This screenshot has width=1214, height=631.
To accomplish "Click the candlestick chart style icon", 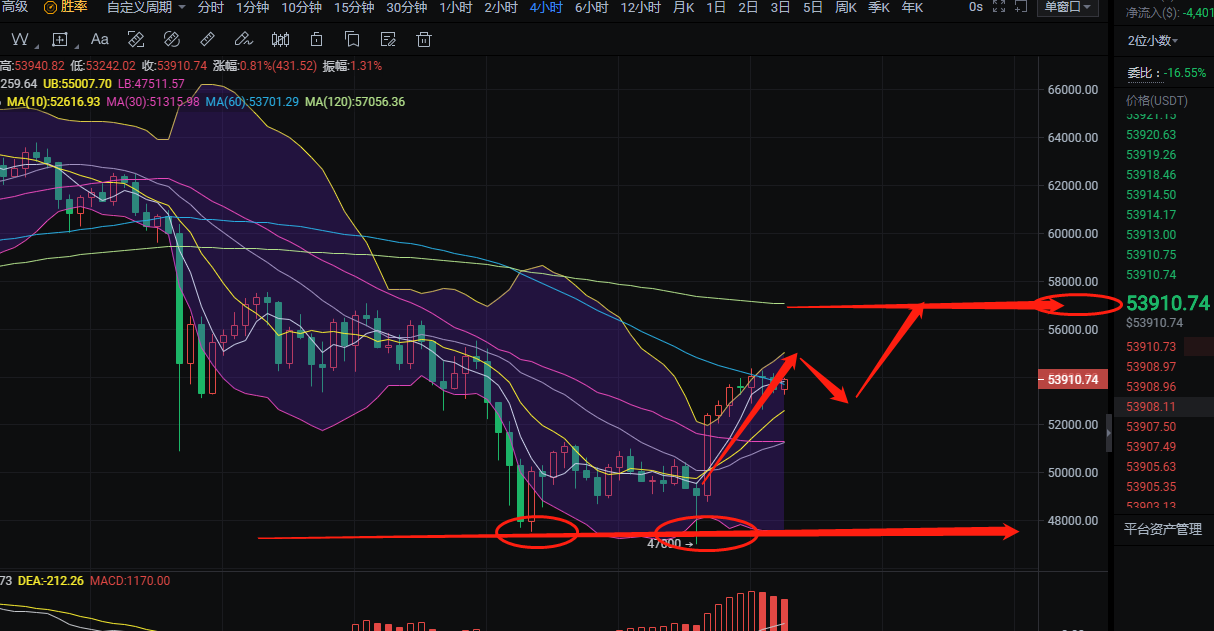I will (x=280, y=40).
